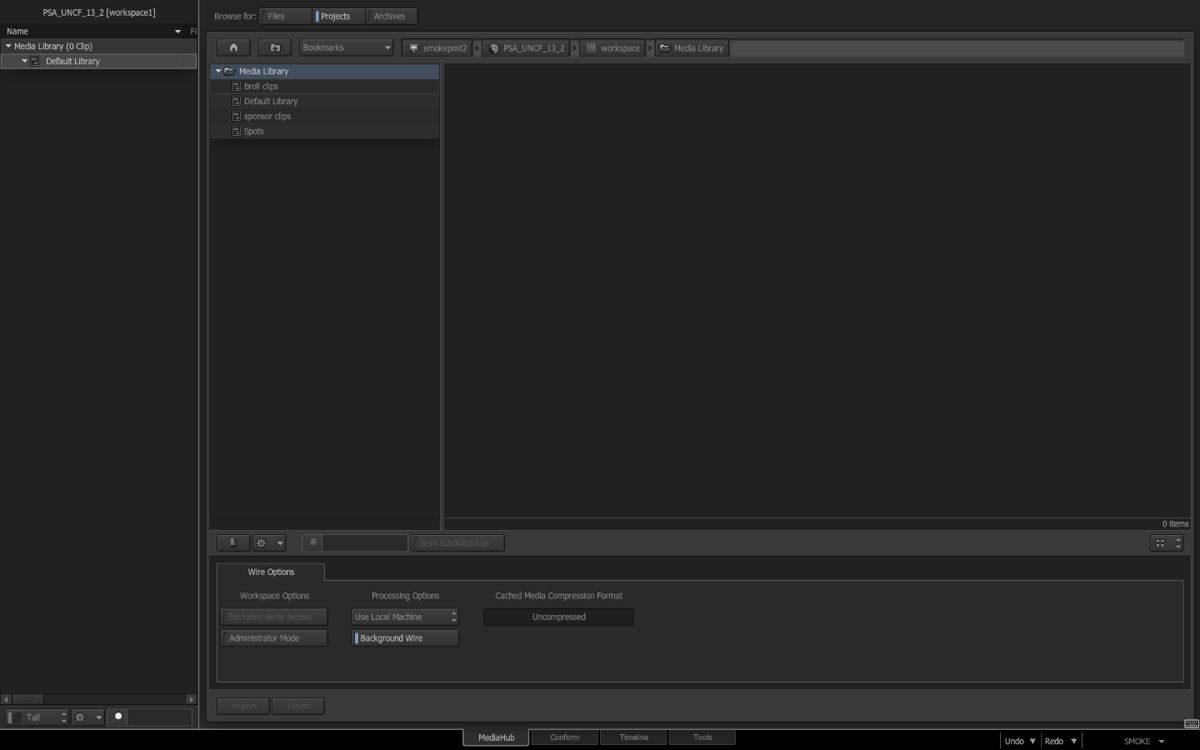
Task: Switch to the Conform tab
Action: (x=564, y=738)
